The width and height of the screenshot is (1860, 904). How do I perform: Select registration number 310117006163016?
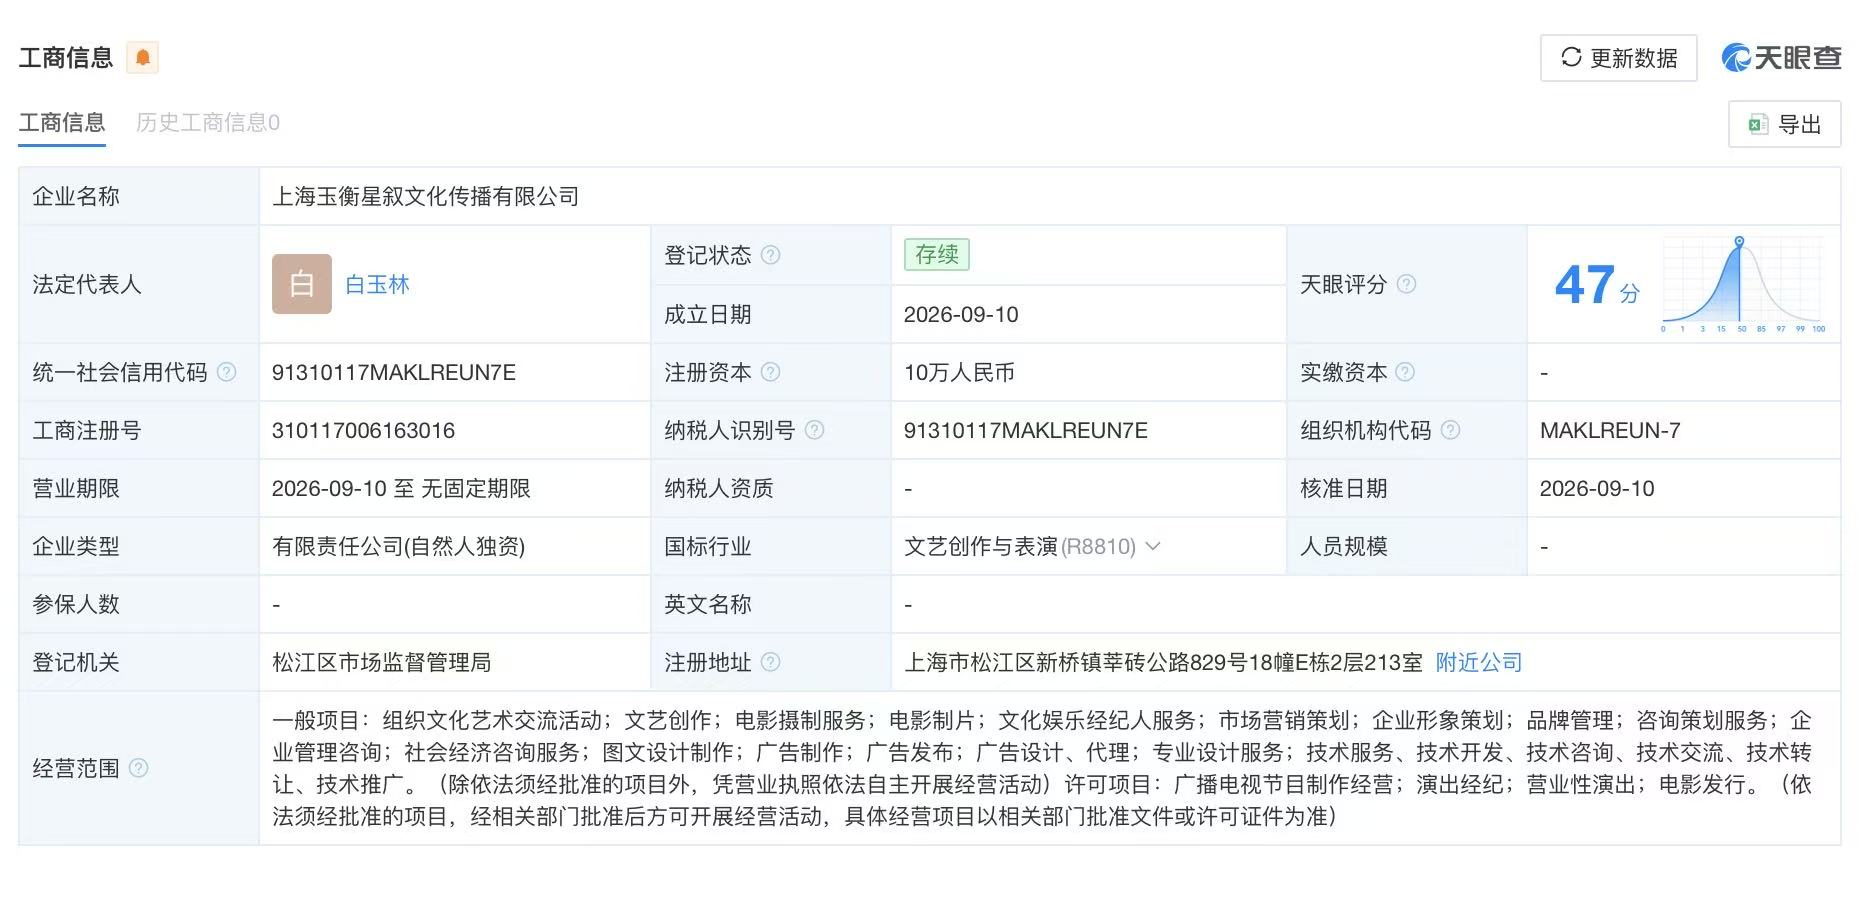click(363, 431)
